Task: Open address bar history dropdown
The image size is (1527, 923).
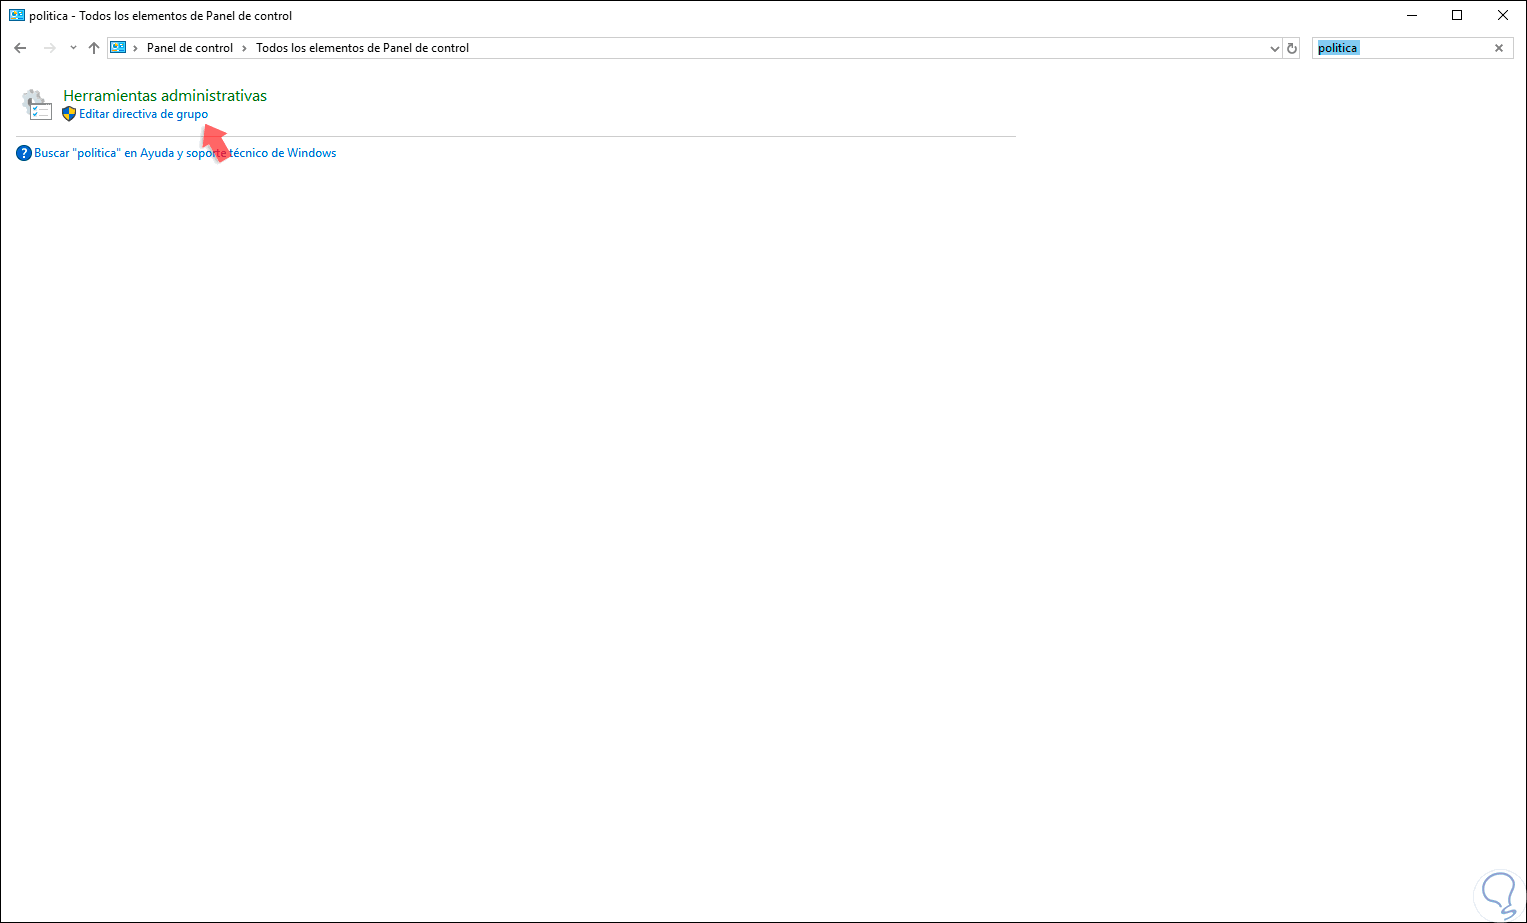Action: (1274, 48)
